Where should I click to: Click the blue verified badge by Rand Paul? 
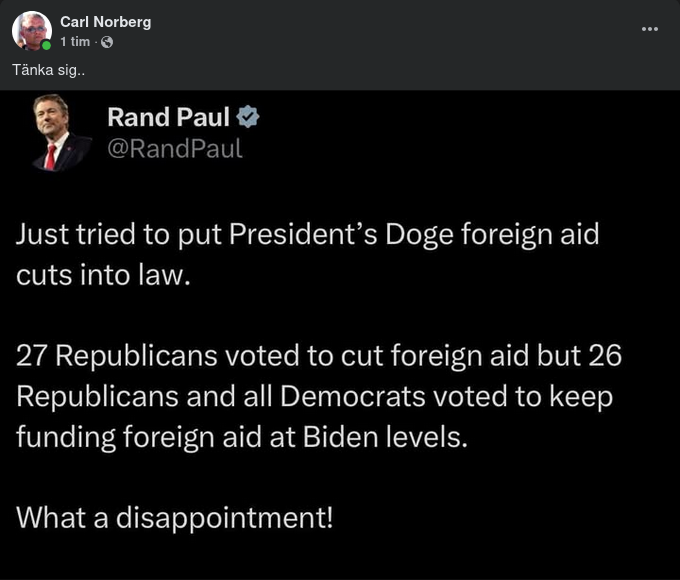pos(248,119)
